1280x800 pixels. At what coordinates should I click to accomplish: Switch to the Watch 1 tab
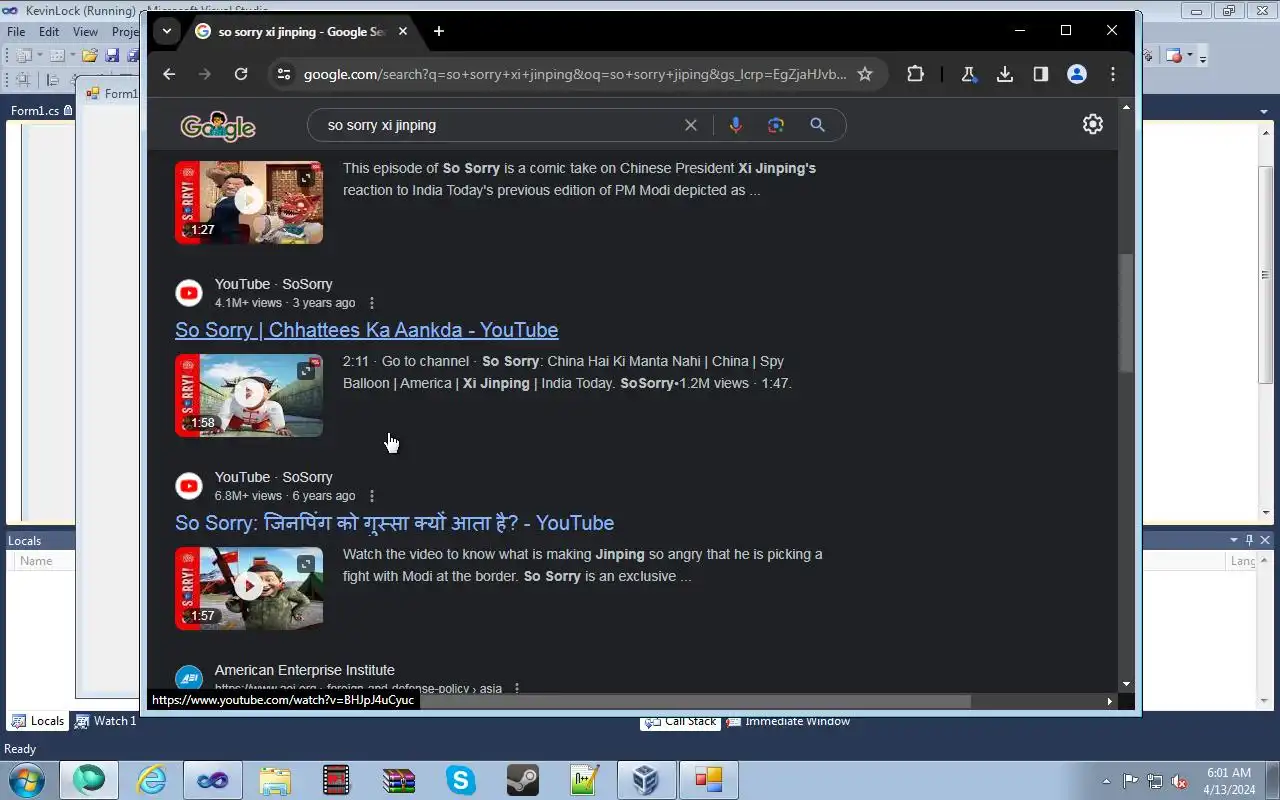click(x=106, y=721)
